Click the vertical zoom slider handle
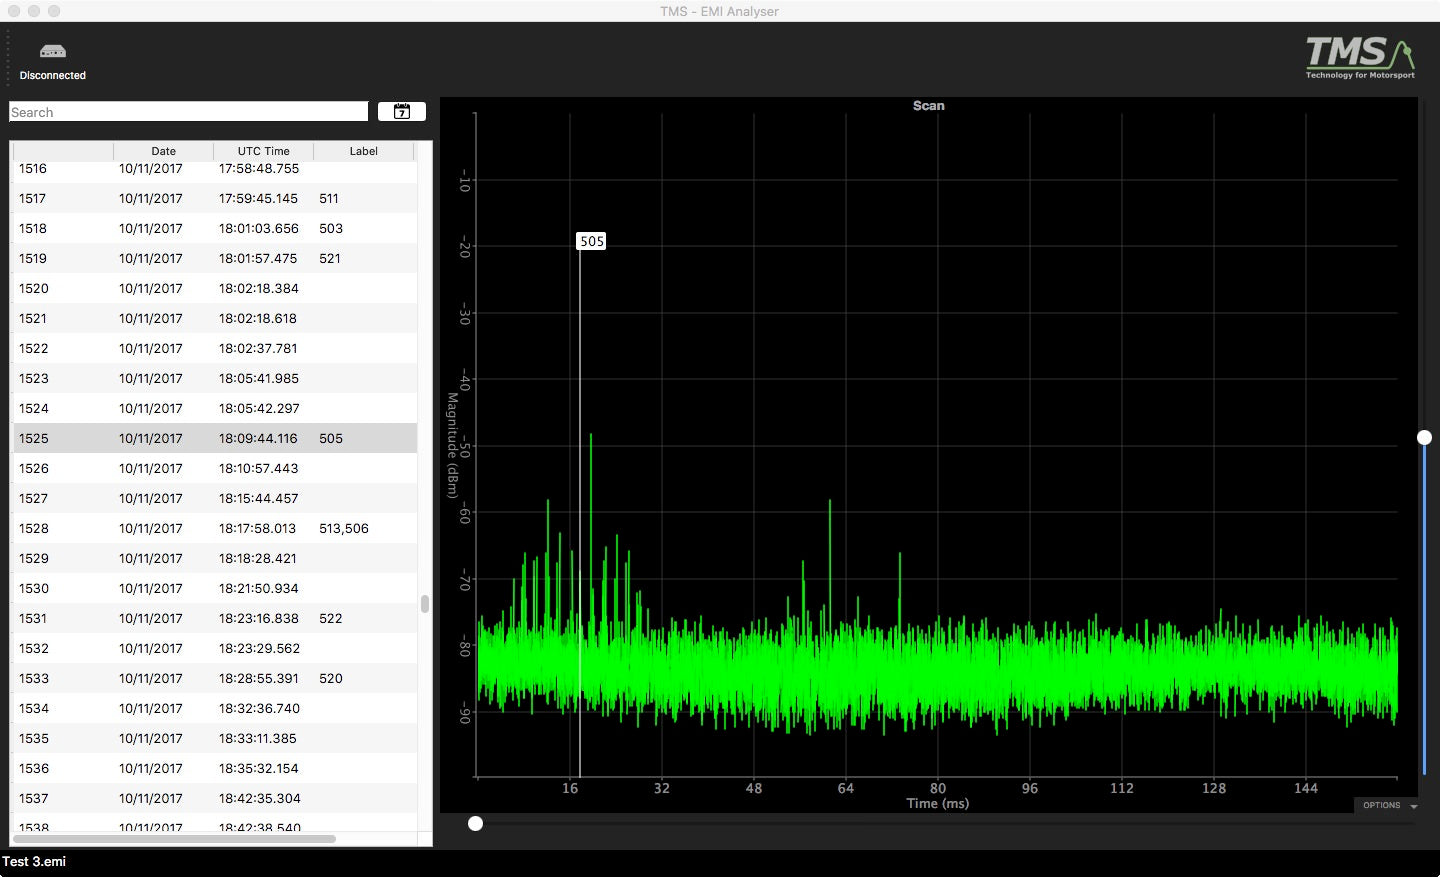The height and width of the screenshot is (877, 1440). click(1424, 437)
